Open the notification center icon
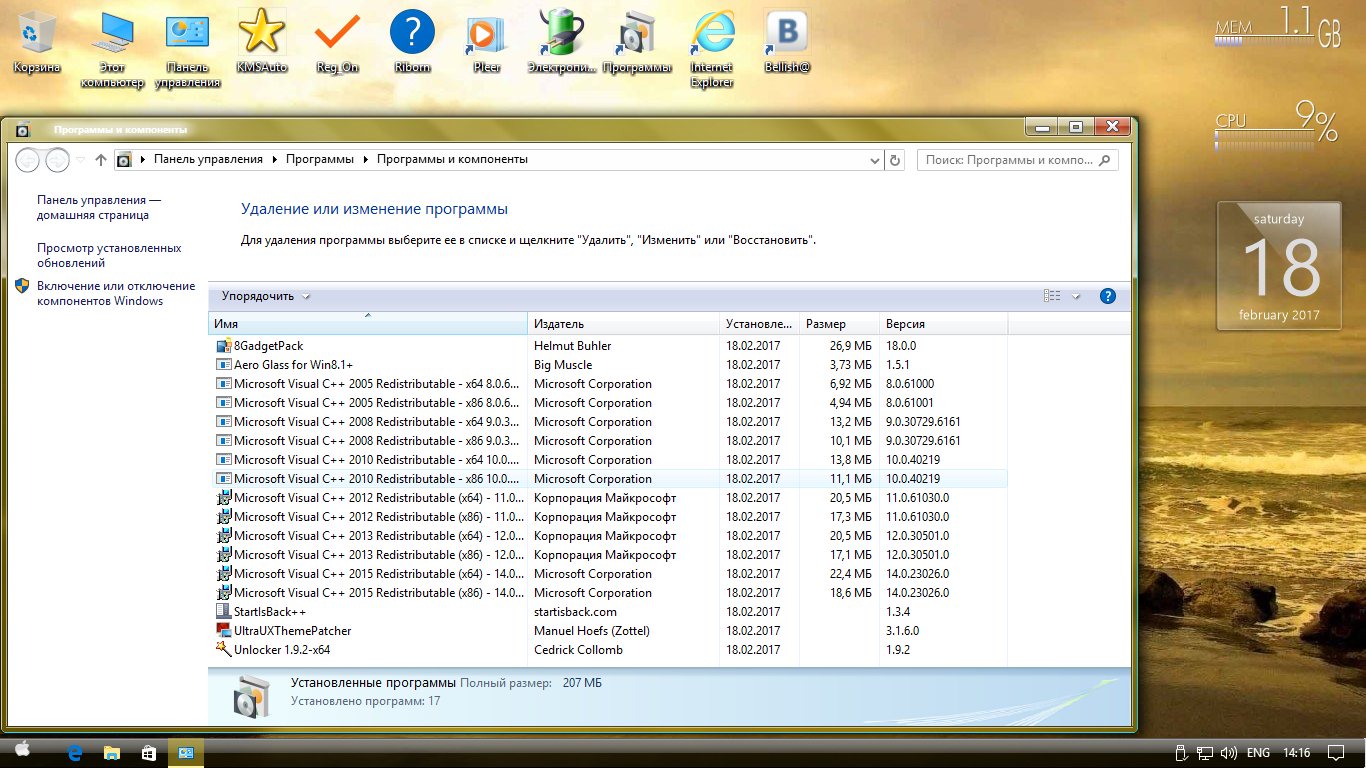Viewport: 1366px width, 768px height. (1334, 752)
